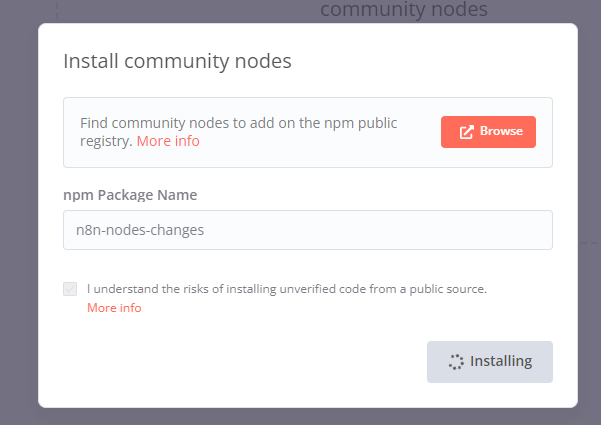Click the 'n8n-nodes-changes' text in the field
The height and width of the screenshot is (425, 601).
click(140, 230)
